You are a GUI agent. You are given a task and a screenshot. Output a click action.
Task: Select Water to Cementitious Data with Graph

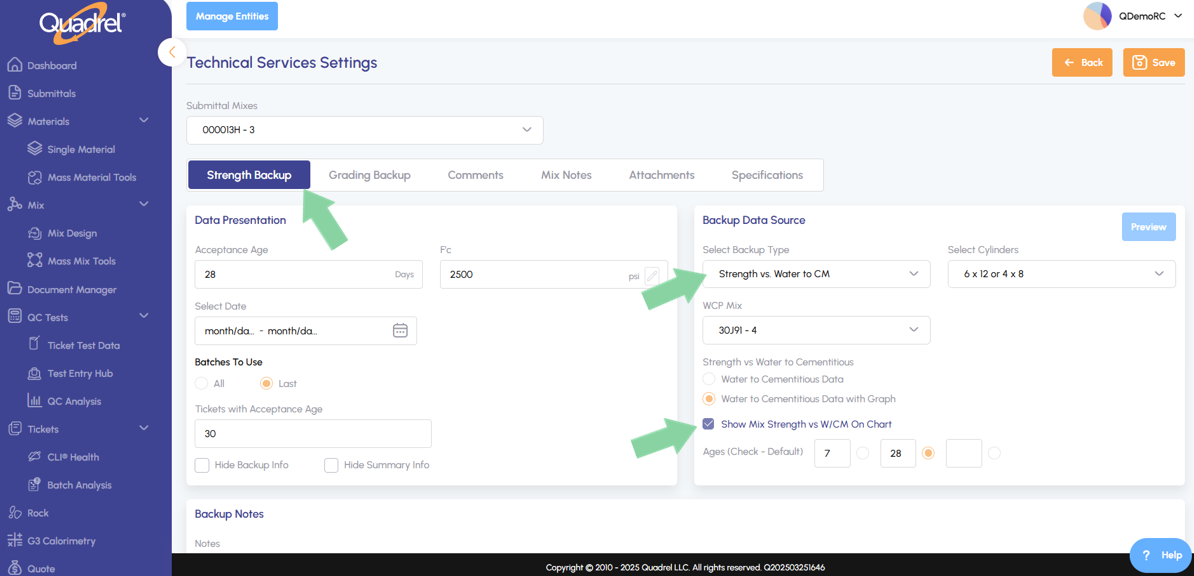[x=709, y=398]
